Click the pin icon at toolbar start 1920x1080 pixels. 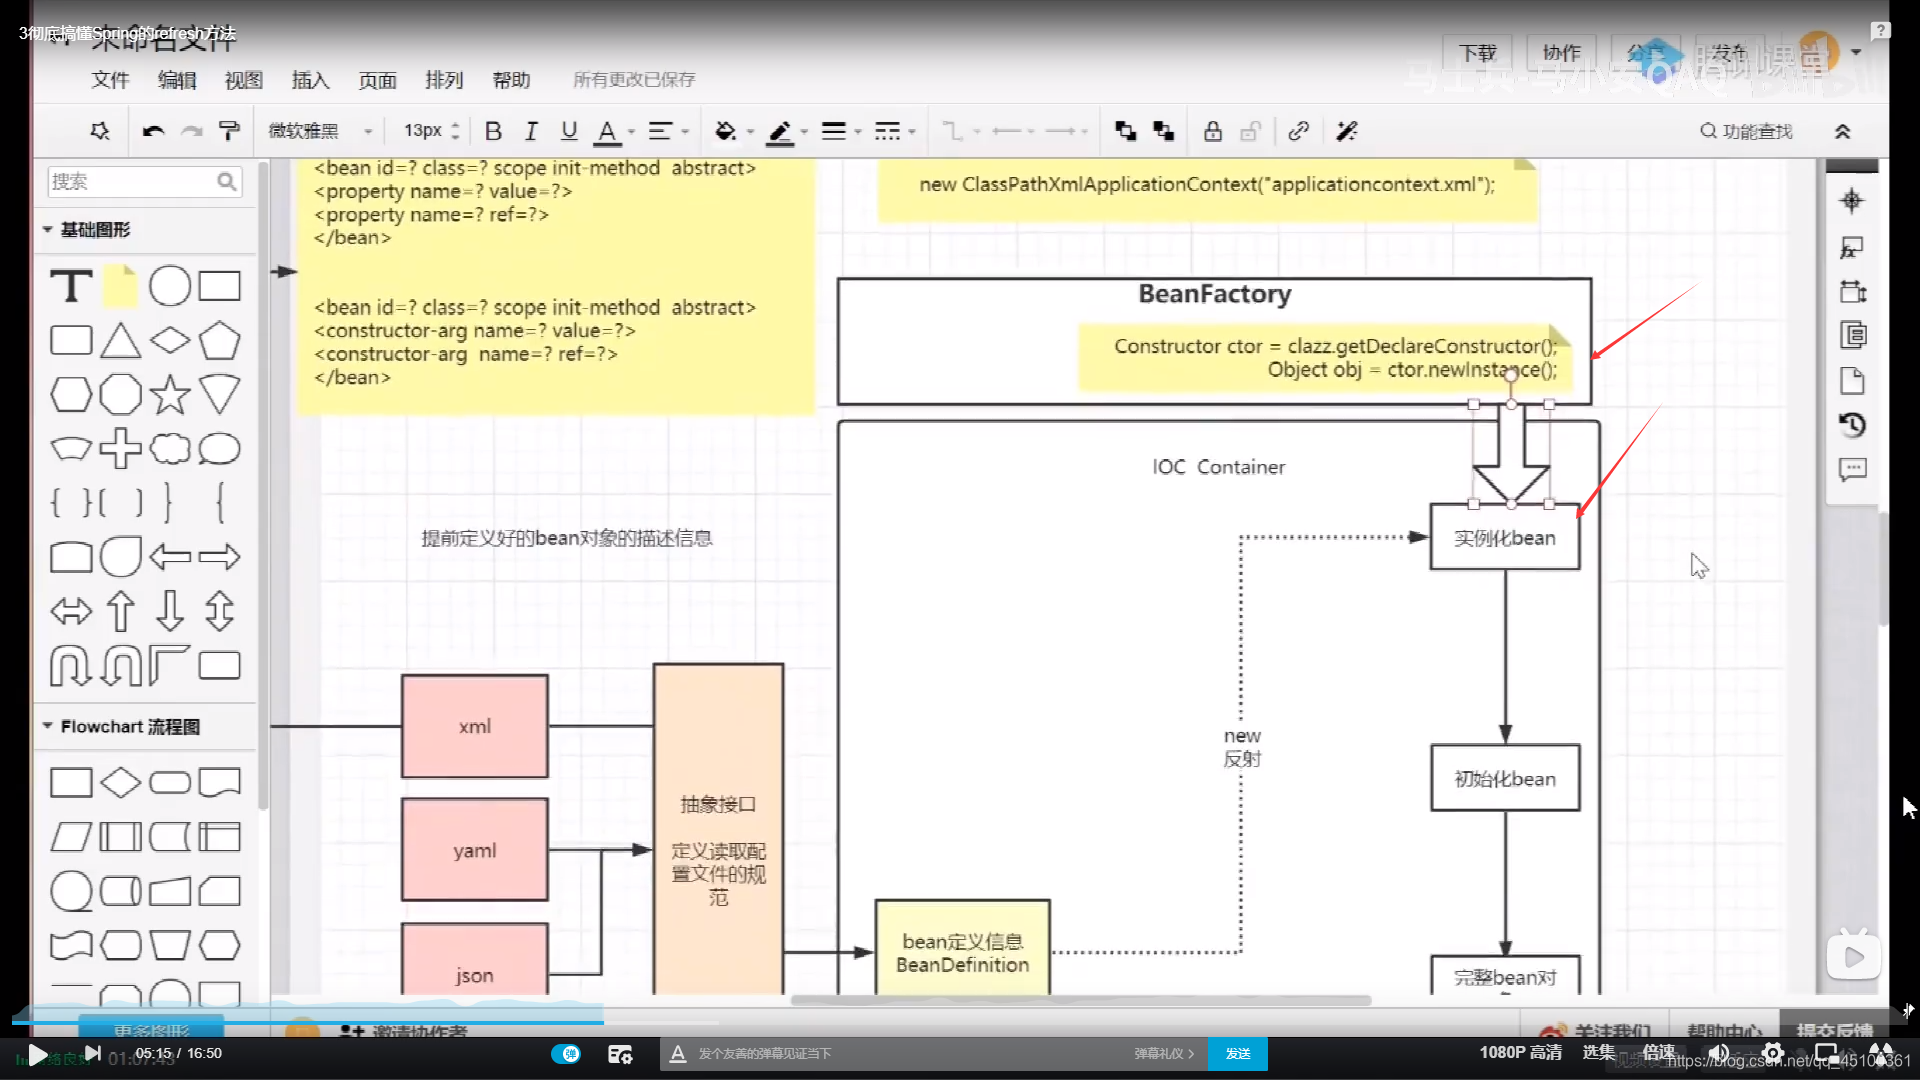[100, 131]
